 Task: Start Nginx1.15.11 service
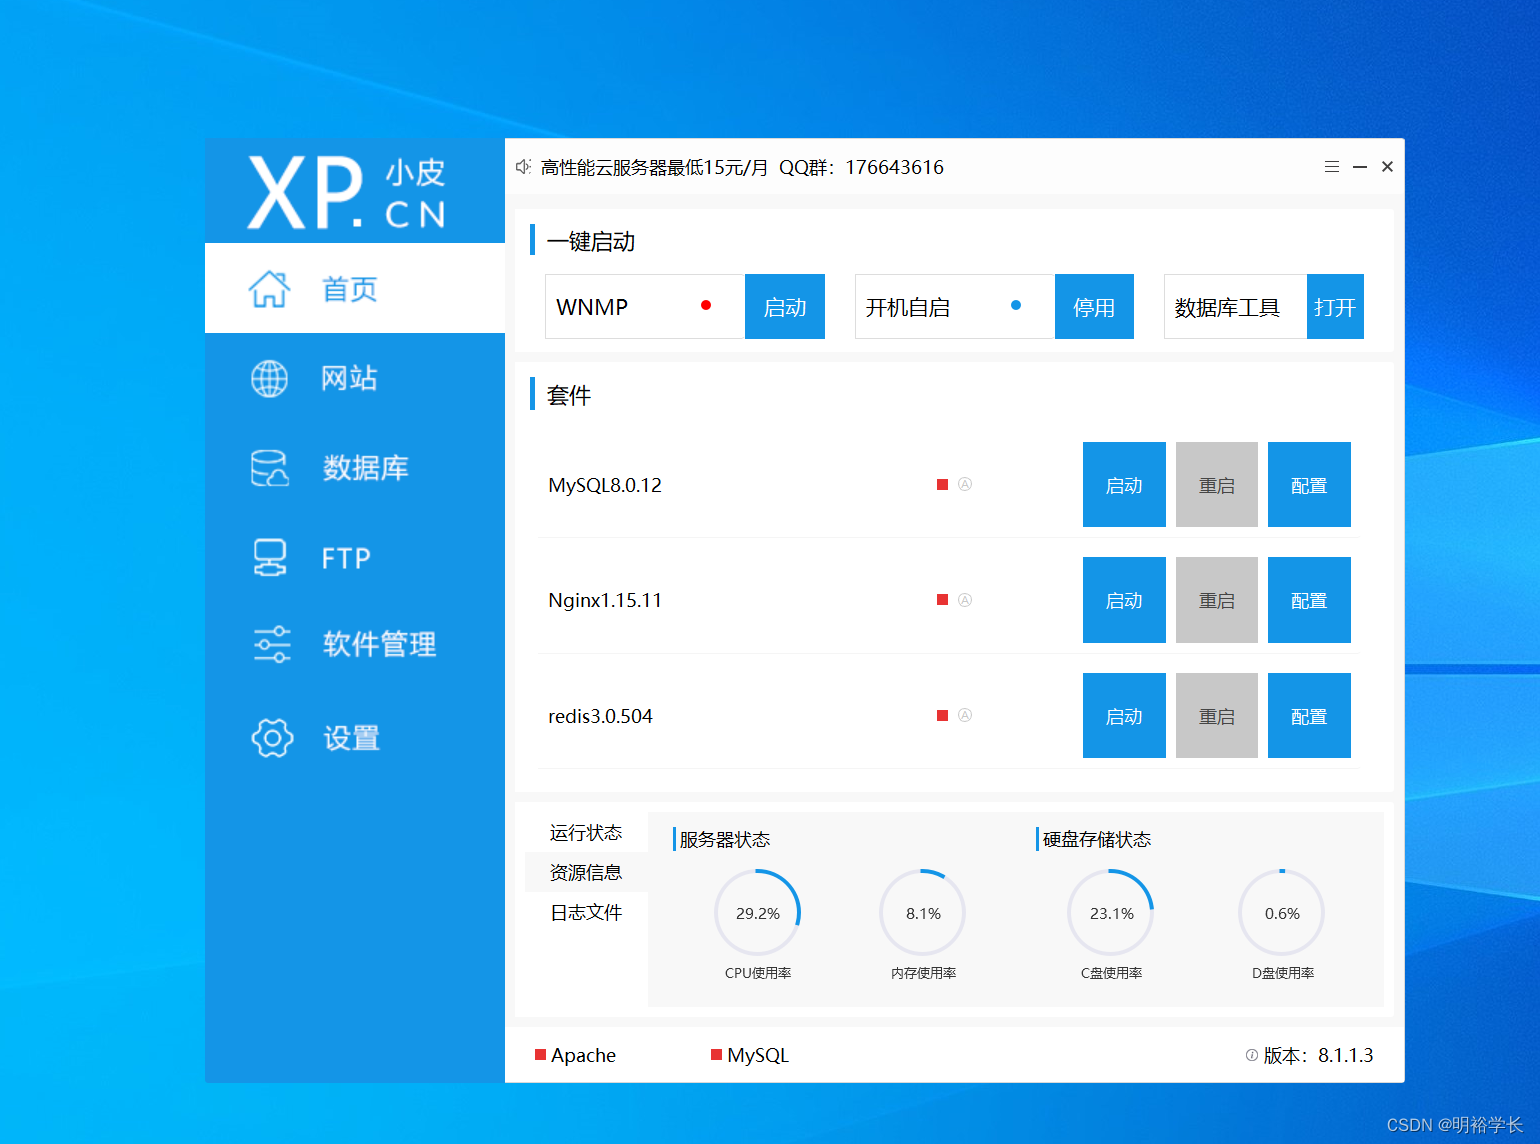1124,600
